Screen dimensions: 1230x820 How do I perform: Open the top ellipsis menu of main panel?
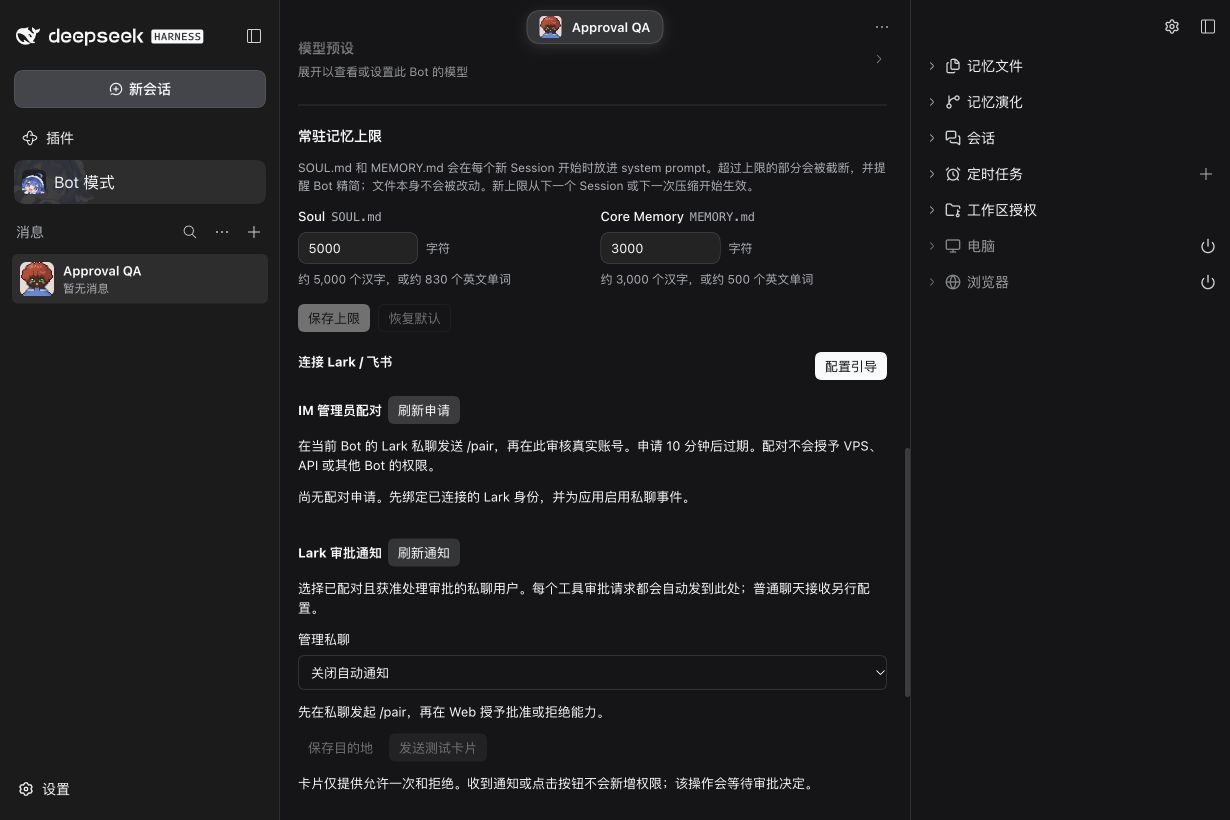(x=881, y=27)
